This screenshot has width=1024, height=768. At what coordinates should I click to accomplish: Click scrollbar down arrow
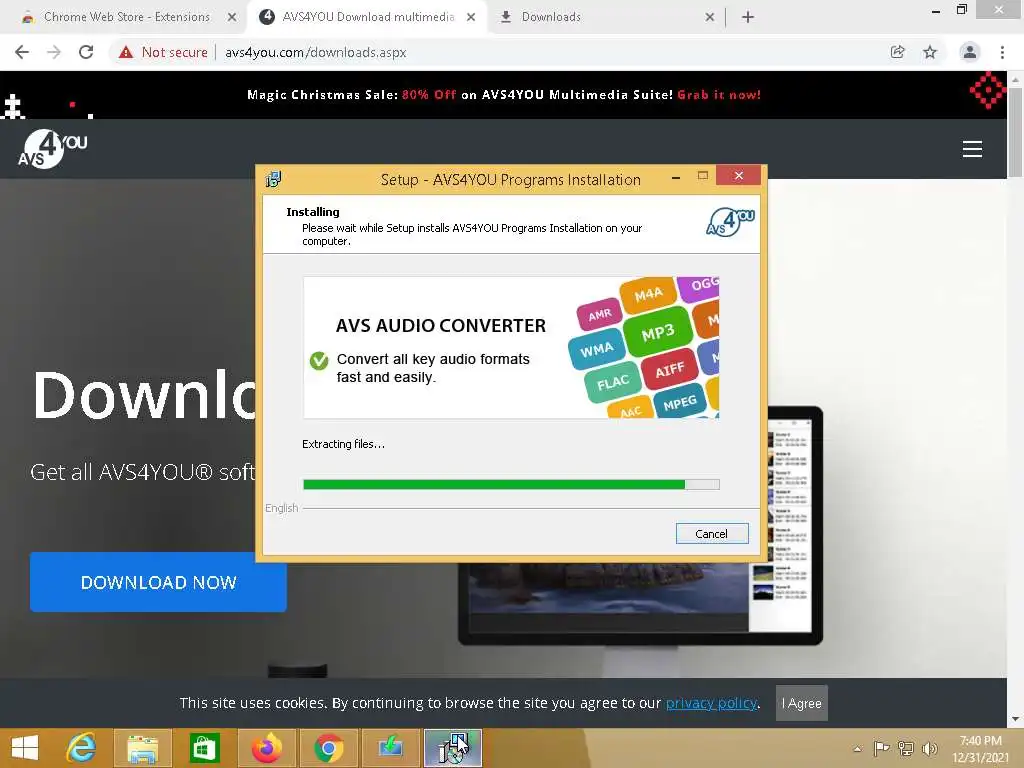(x=1015, y=720)
